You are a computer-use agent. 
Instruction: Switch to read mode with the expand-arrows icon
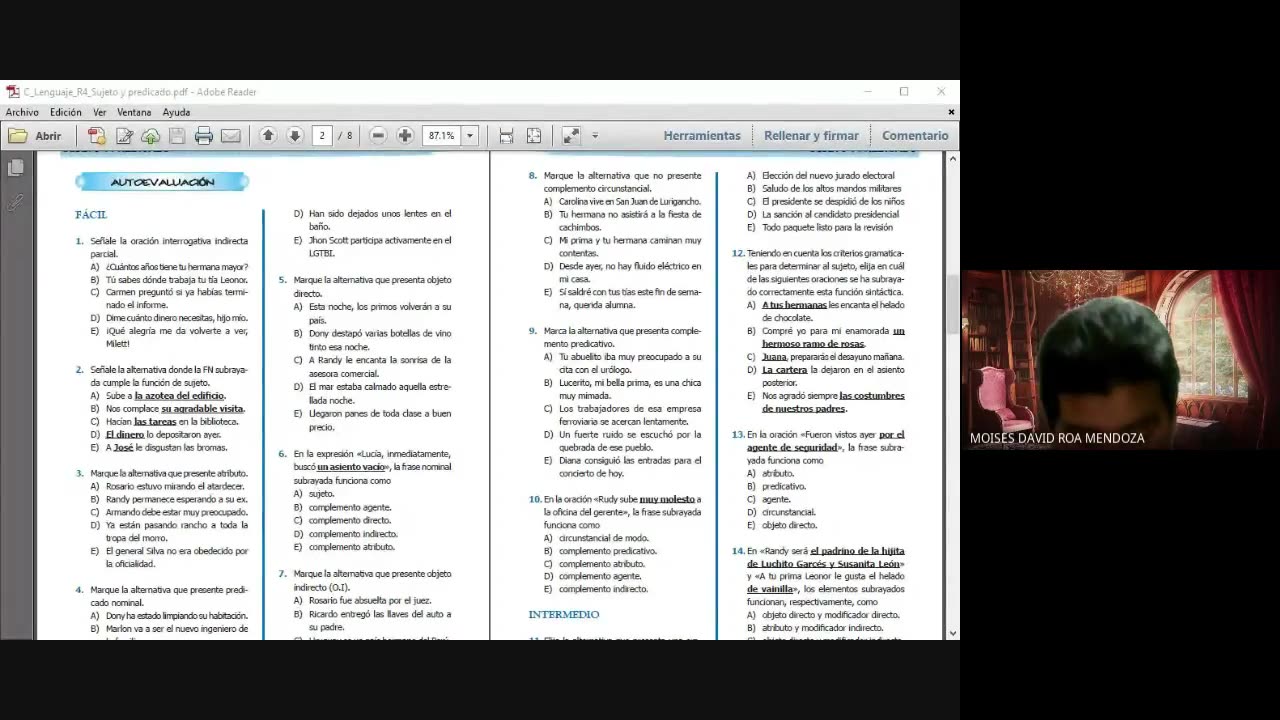pyautogui.click(x=571, y=136)
